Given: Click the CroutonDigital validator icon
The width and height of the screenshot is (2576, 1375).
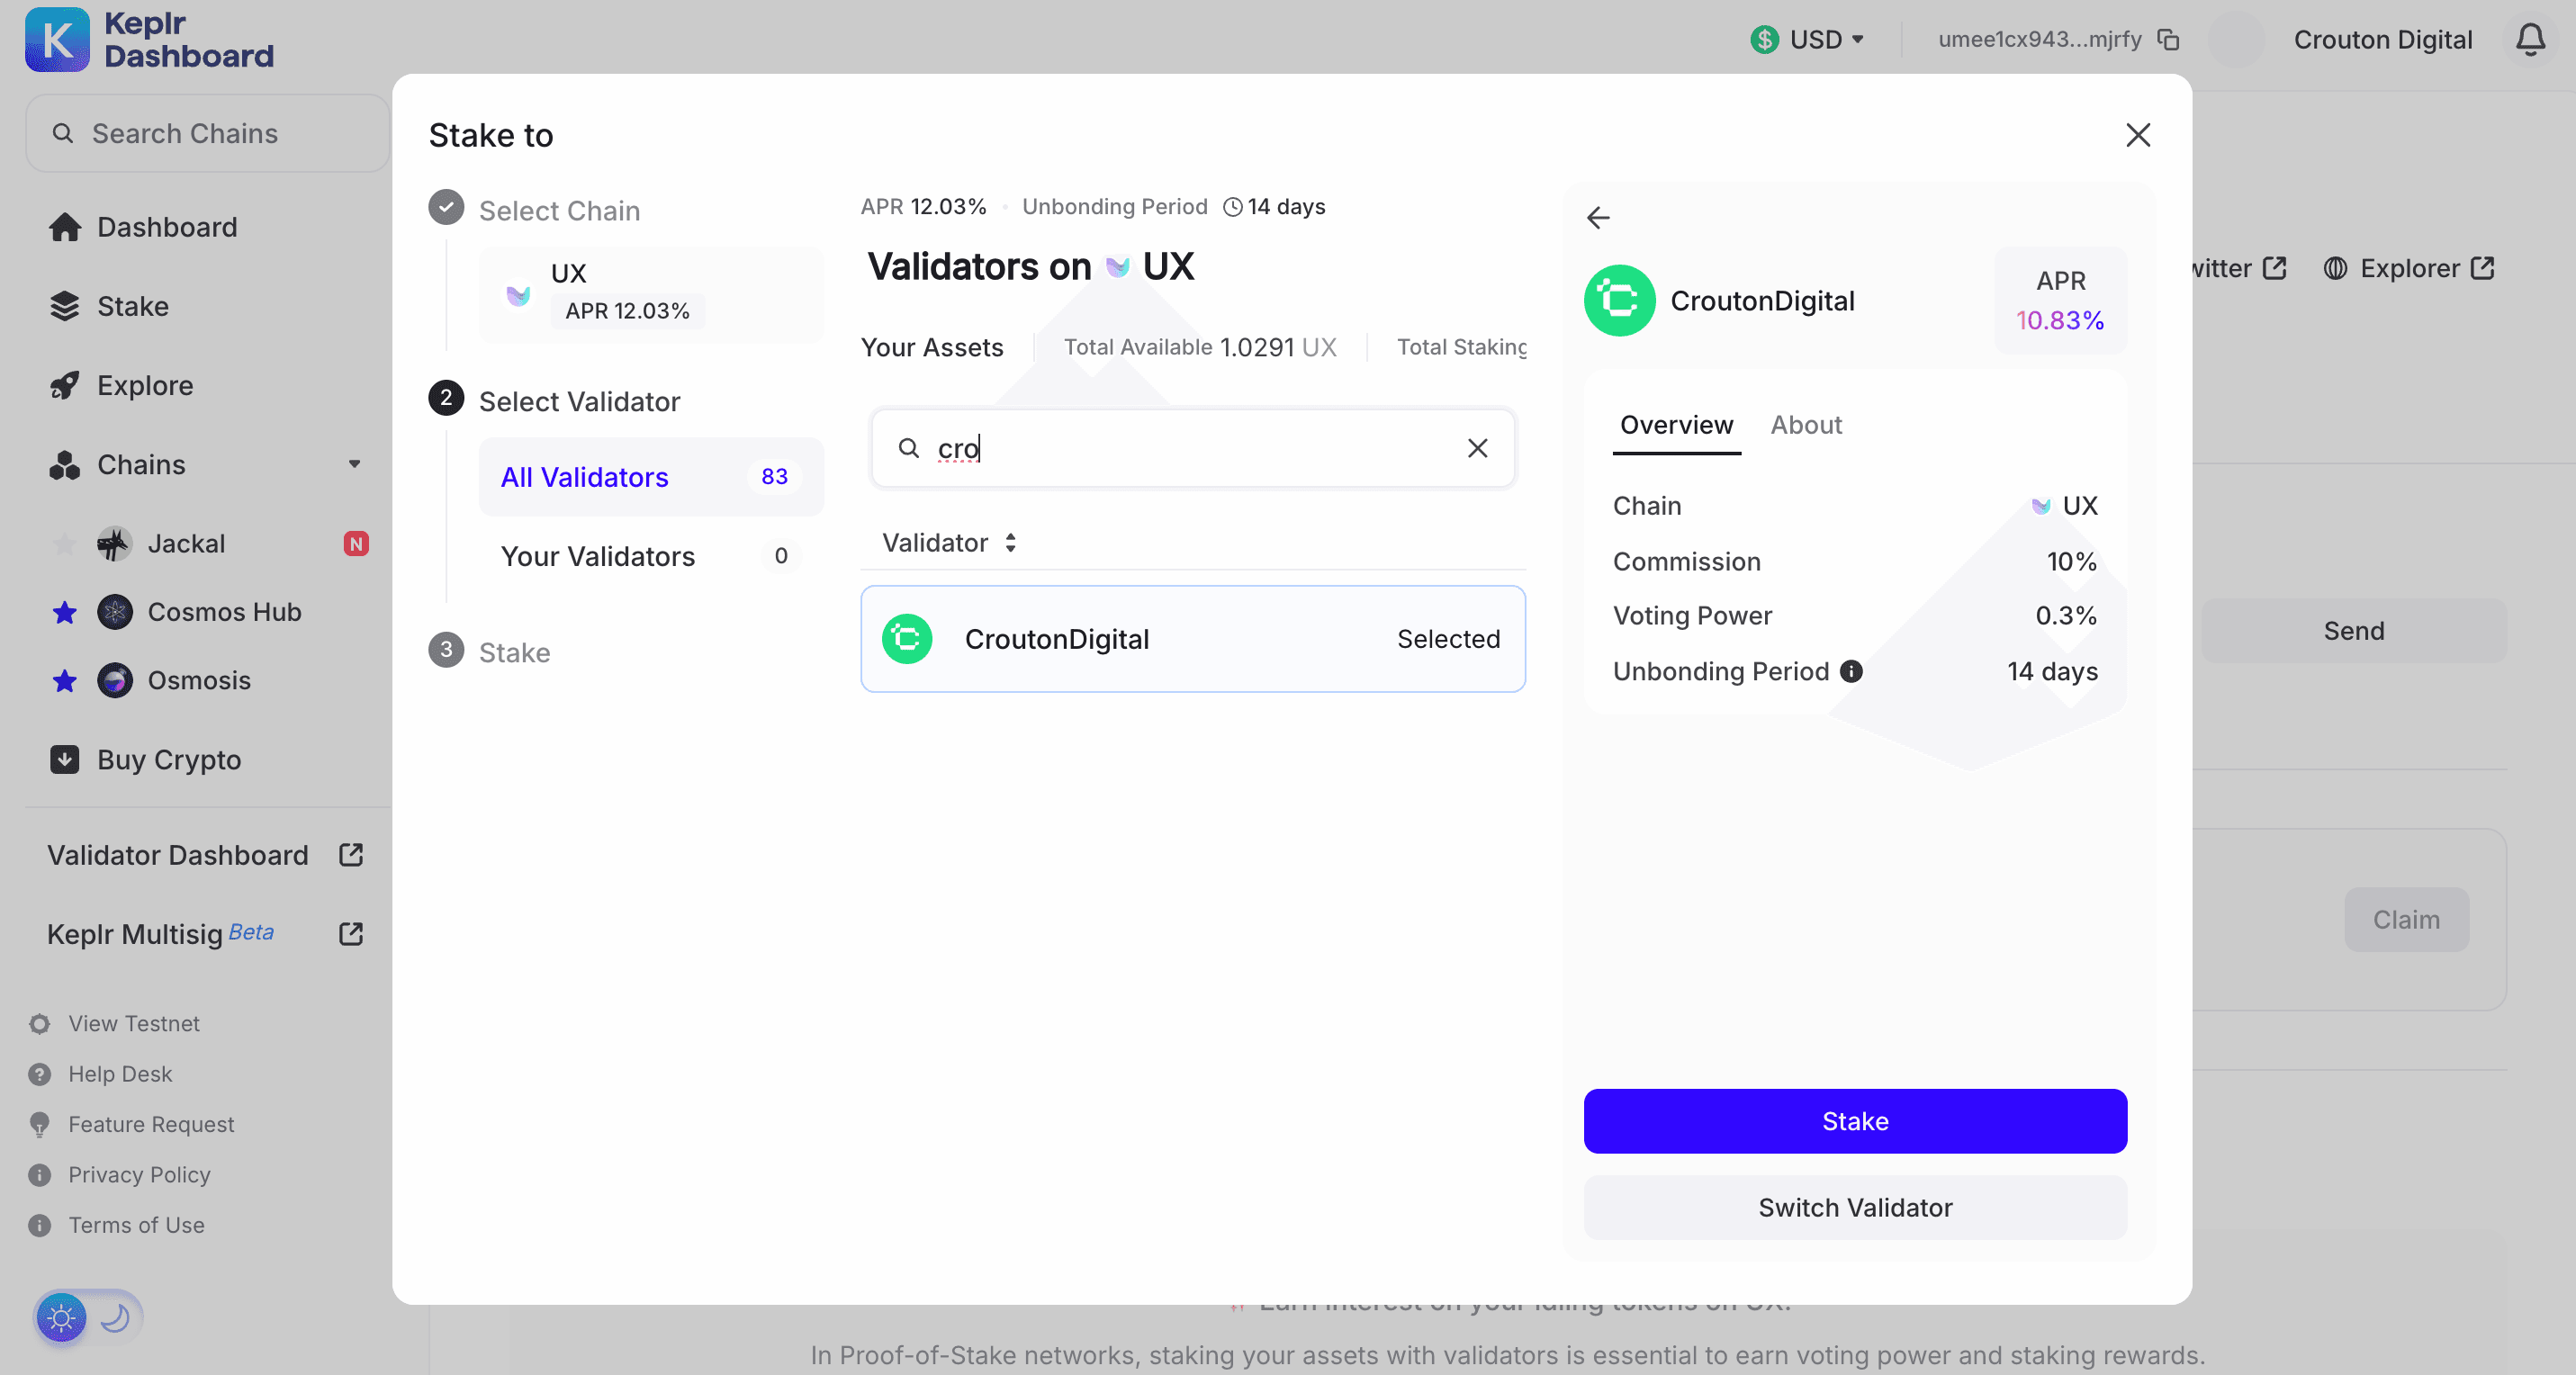Looking at the screenshot, I should [908, 639].
